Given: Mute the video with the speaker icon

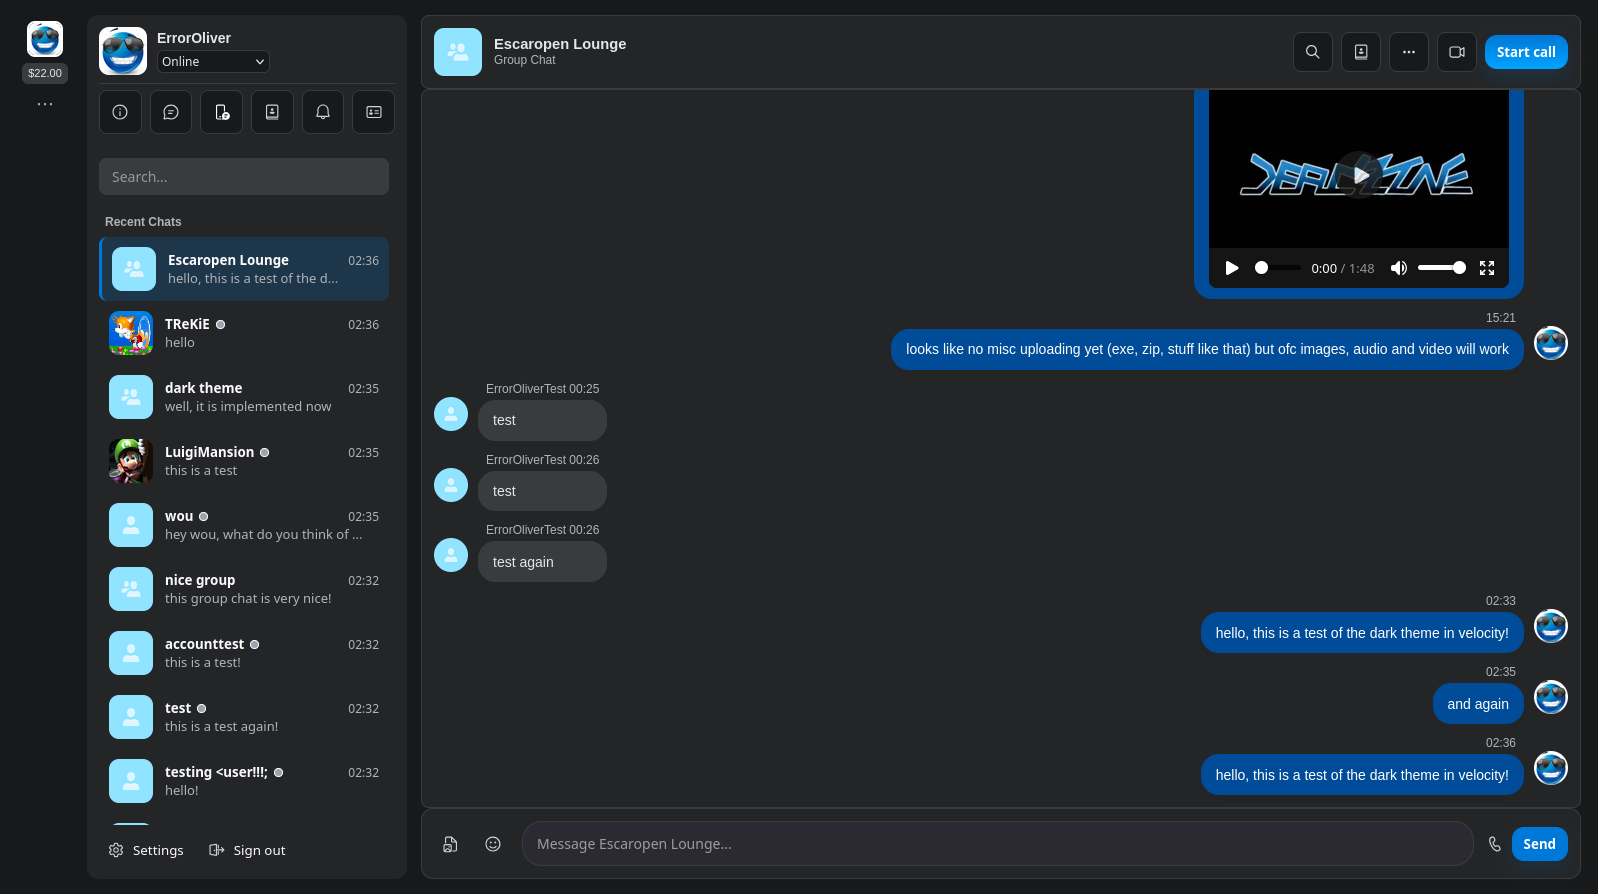Looking at the screenshot, I should coord(1399,268).
